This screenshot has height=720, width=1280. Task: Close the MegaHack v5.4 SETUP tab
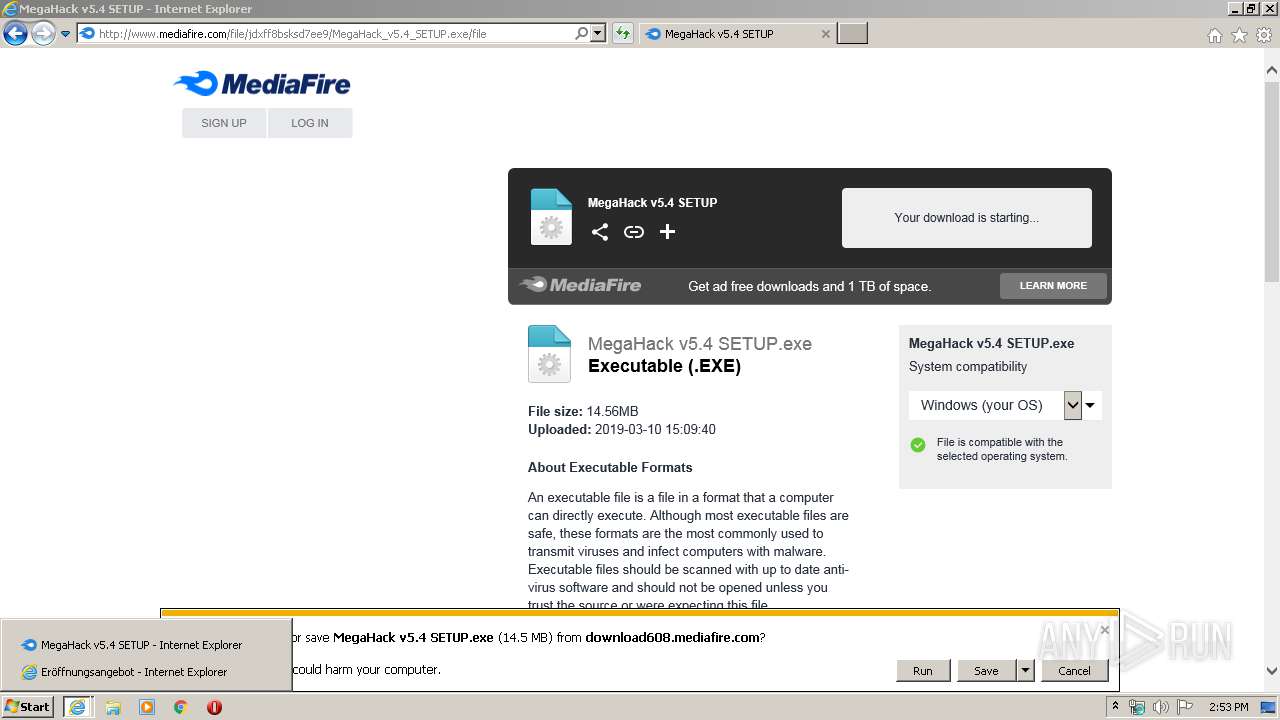pos(825,34)
